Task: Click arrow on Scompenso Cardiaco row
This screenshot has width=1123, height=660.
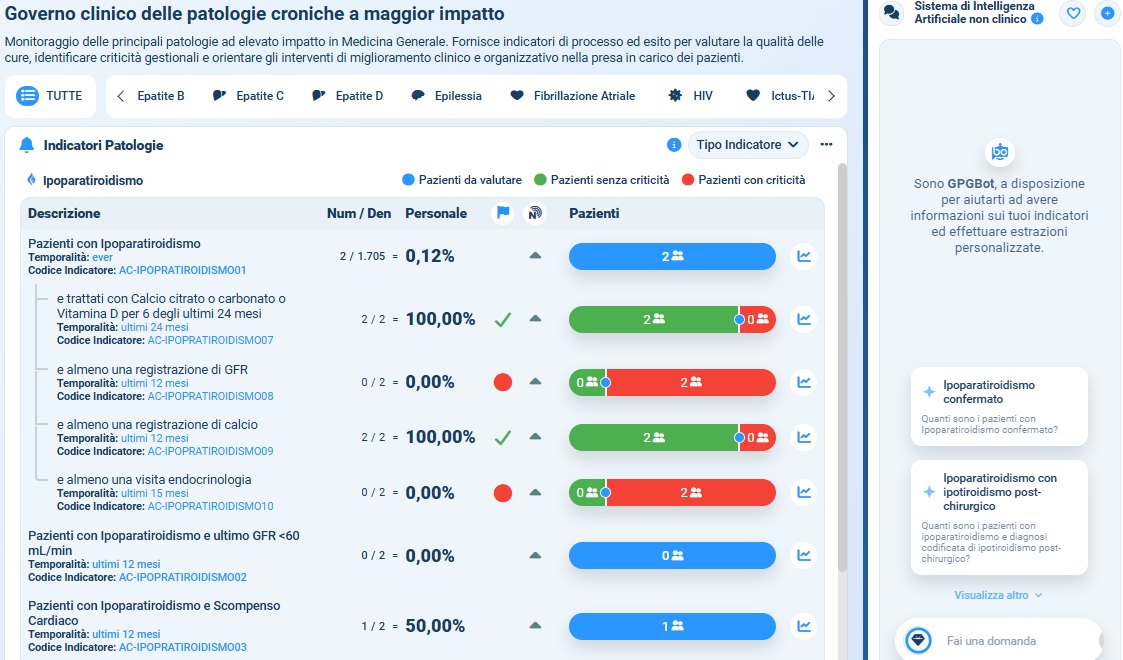Action: click(535, 625)
